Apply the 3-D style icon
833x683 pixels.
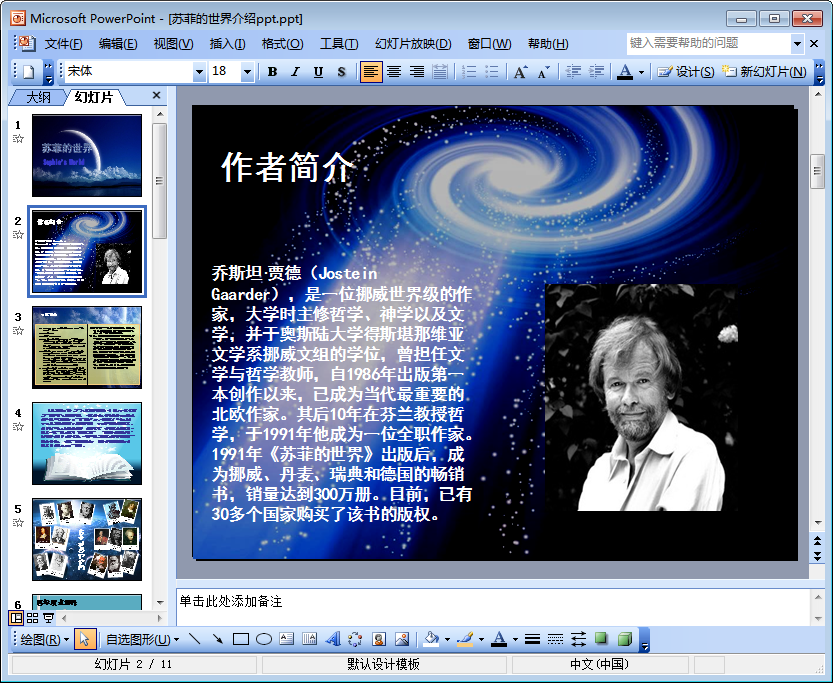coord(625,639)
